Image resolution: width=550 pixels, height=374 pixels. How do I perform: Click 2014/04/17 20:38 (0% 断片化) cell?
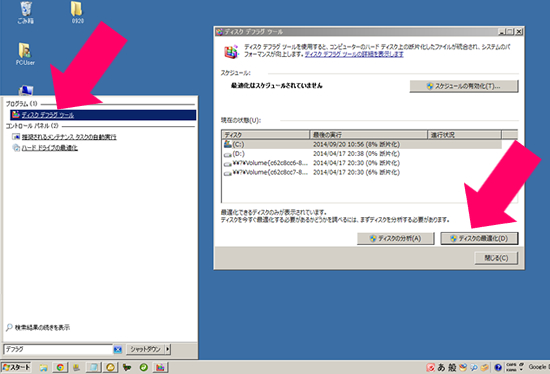356,154
